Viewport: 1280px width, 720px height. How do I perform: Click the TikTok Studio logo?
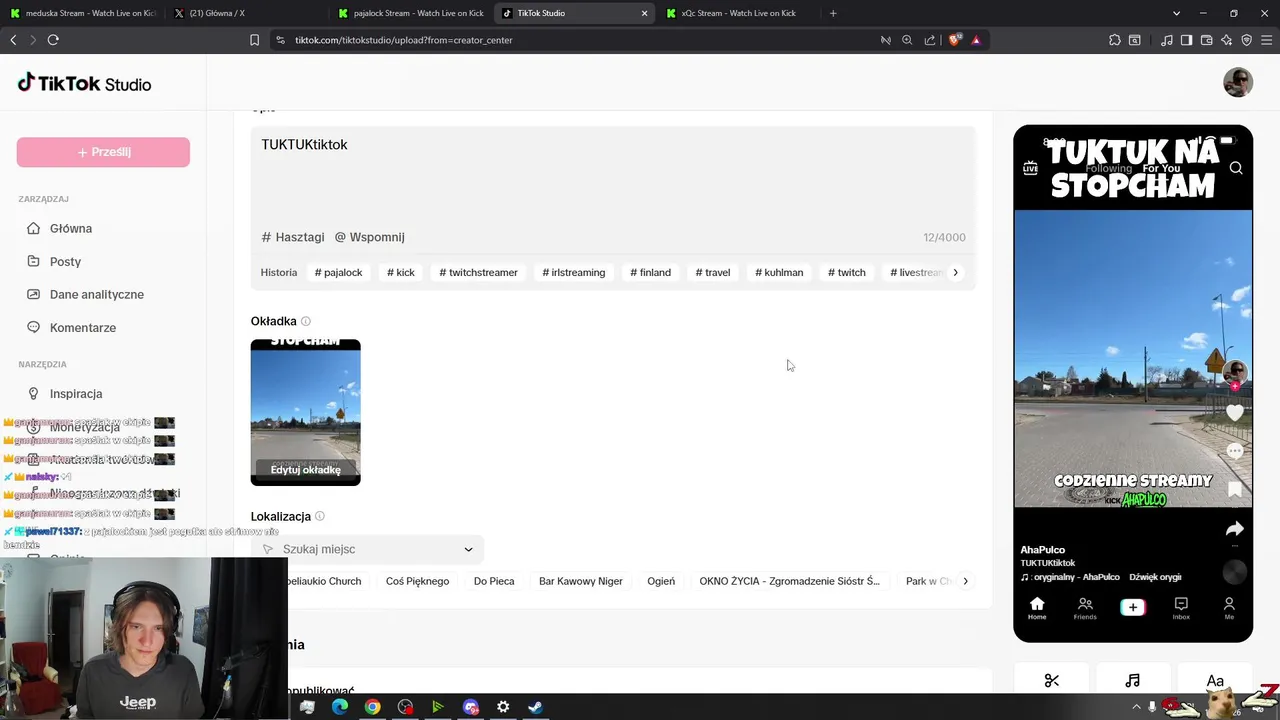(85, 83)
